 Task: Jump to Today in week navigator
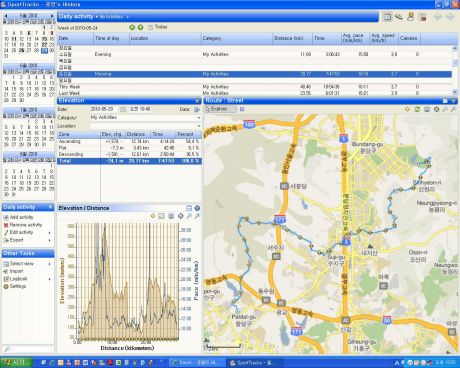coord(158,27)
